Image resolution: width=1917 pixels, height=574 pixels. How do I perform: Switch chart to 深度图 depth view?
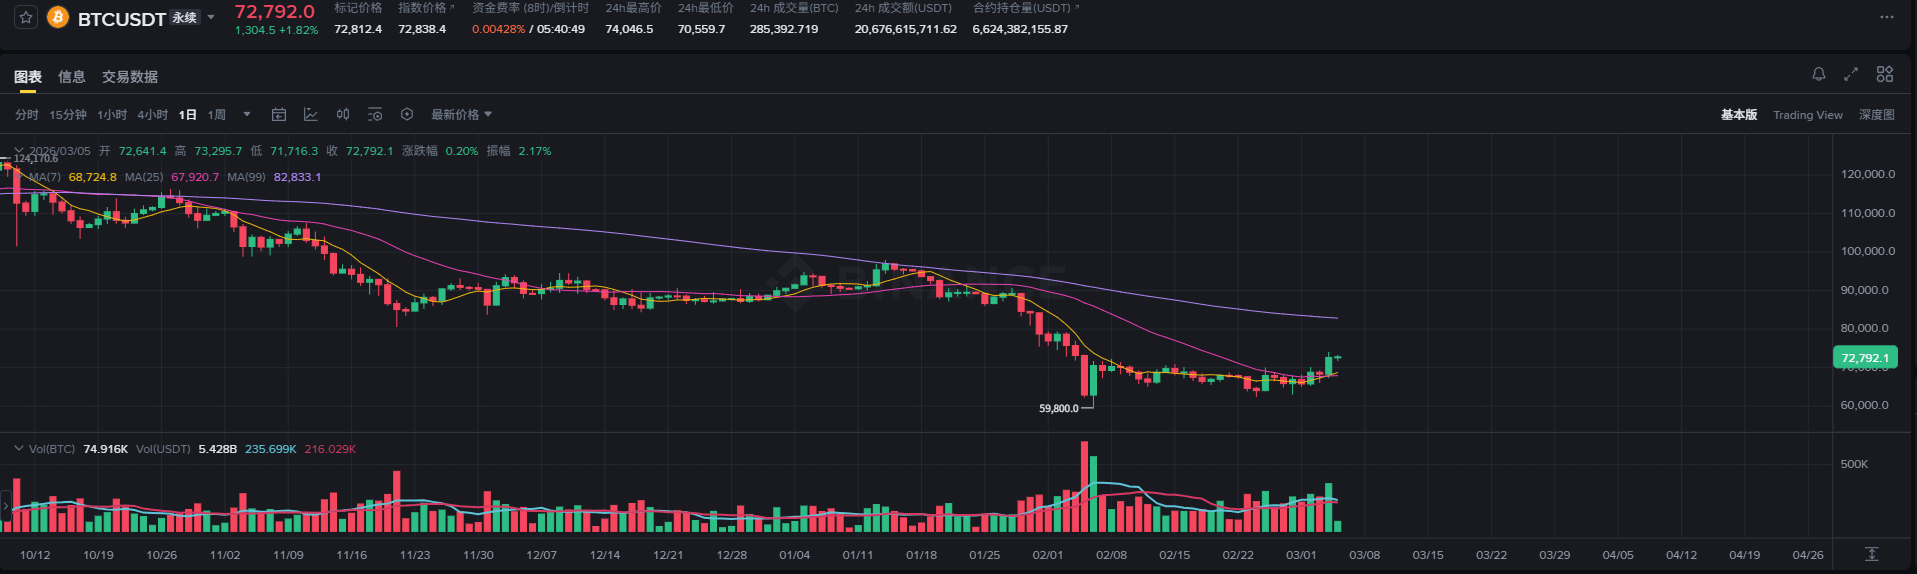(1876, 115)
